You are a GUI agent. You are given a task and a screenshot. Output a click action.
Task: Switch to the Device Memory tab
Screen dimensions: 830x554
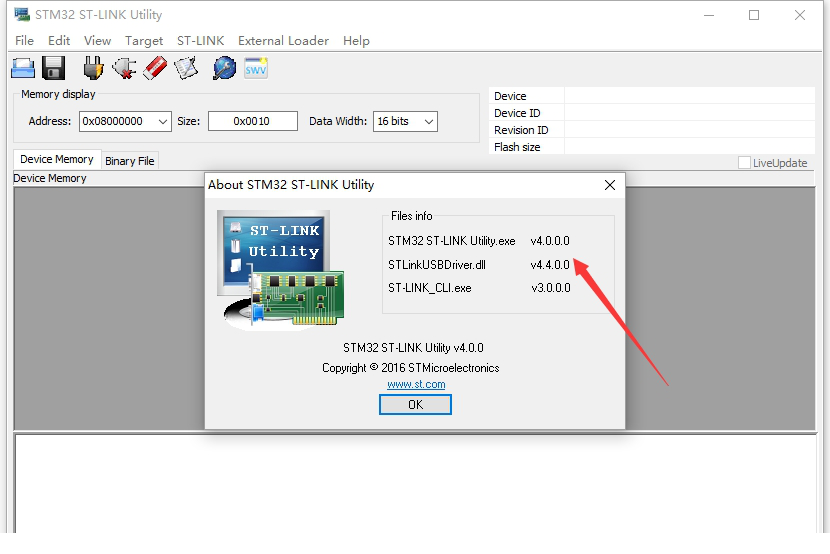57,159
